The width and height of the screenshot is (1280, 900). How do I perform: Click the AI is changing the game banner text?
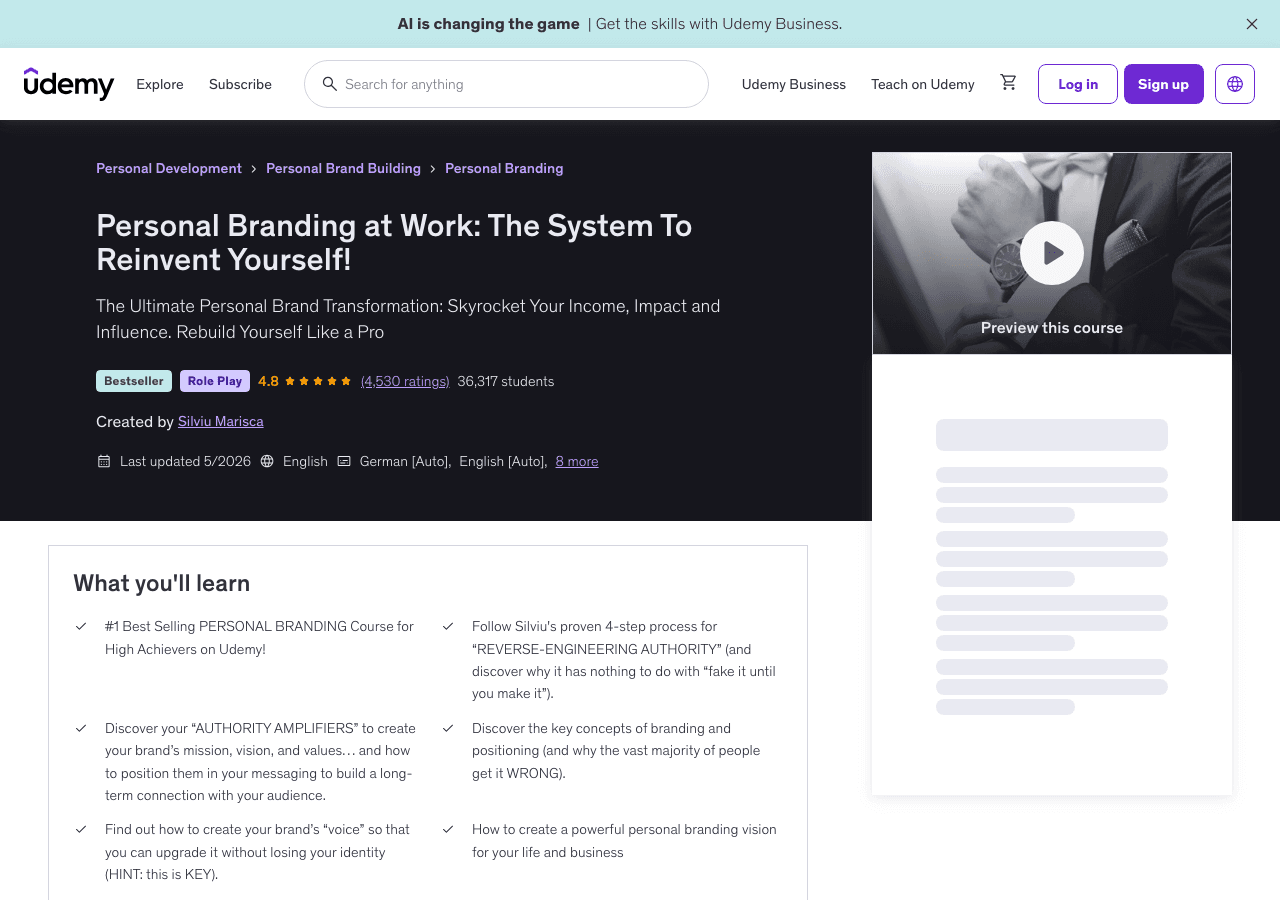click(x=489, y=24)
